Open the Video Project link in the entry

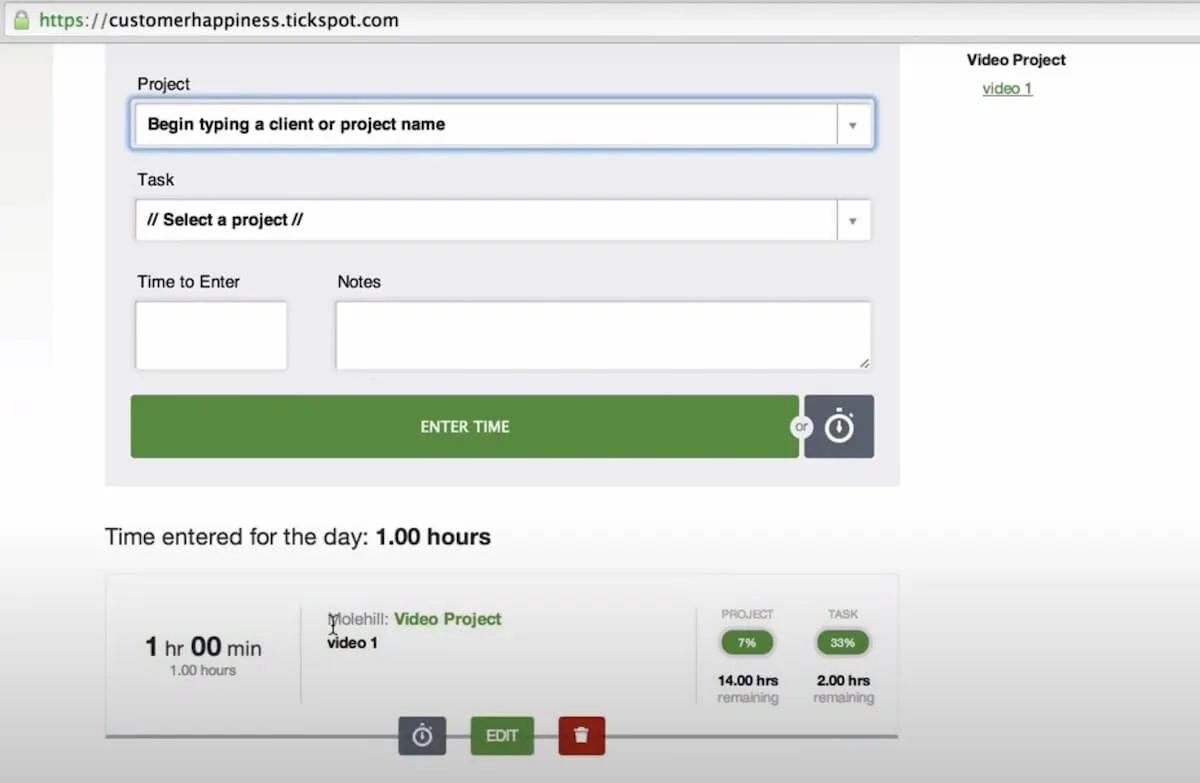point(448,619)
